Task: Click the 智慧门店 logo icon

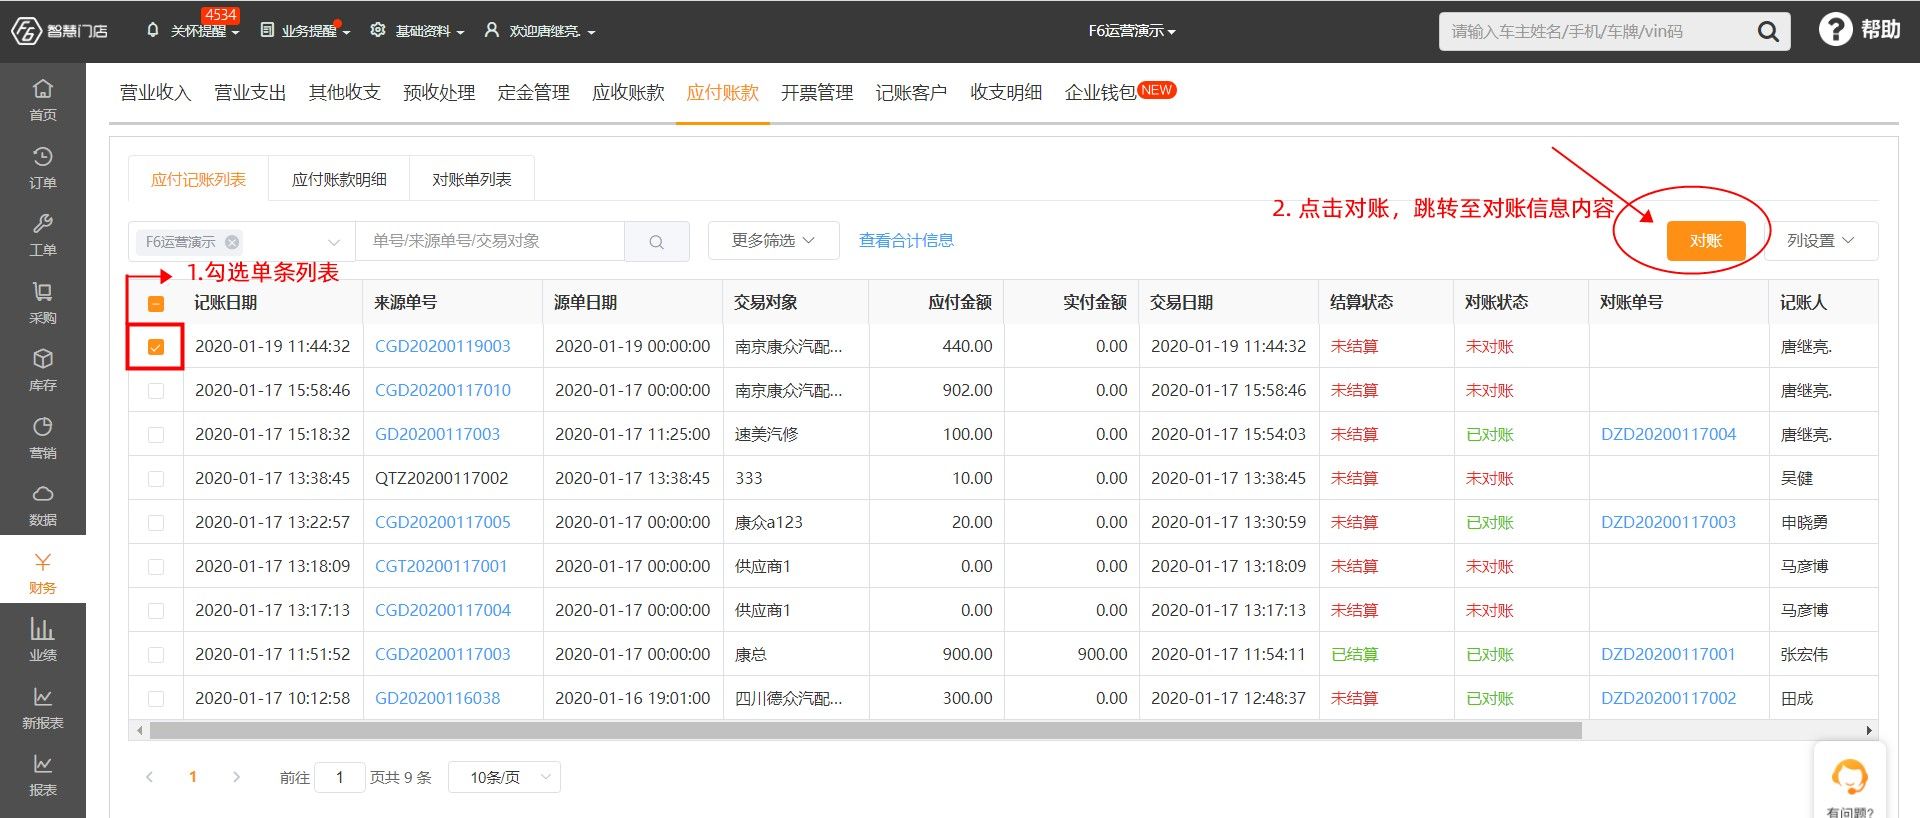Action: coord(26,31)
